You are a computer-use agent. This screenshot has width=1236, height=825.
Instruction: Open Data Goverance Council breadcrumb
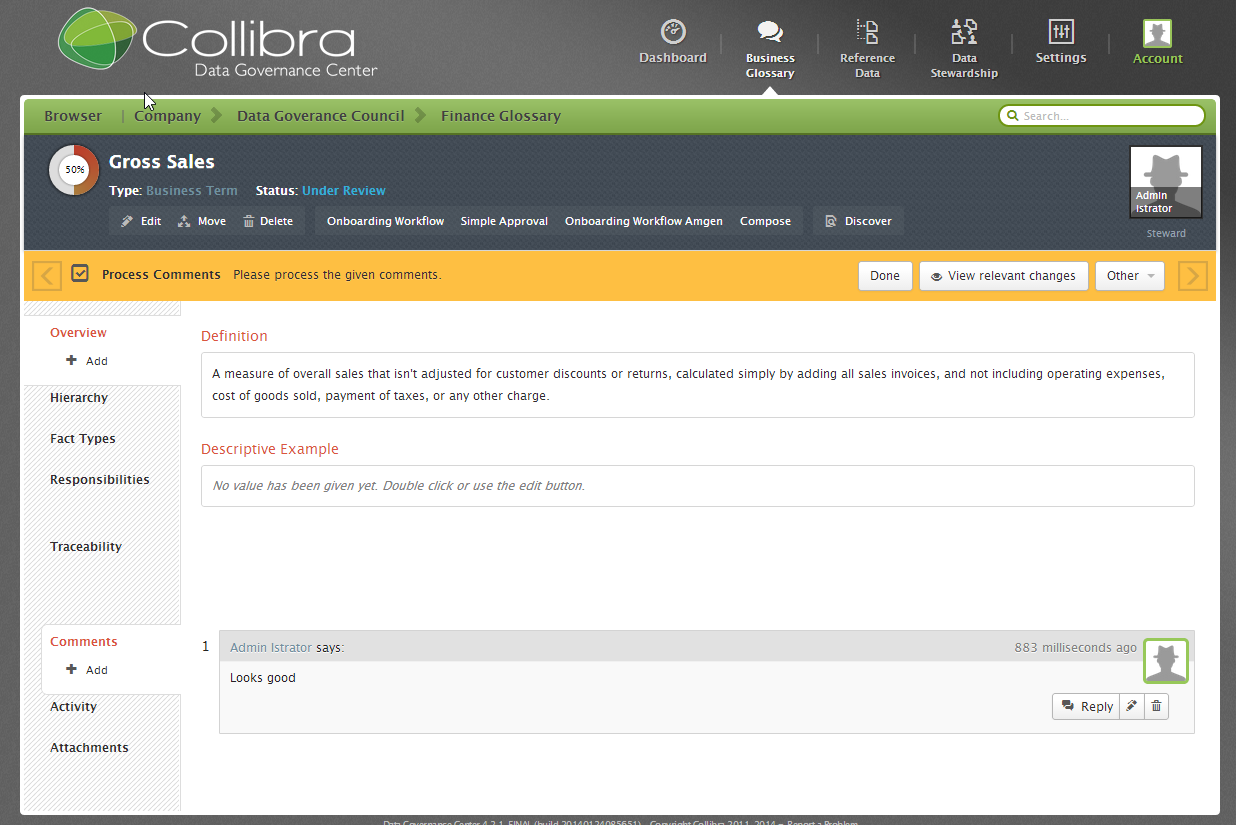[x=321, y=116]
